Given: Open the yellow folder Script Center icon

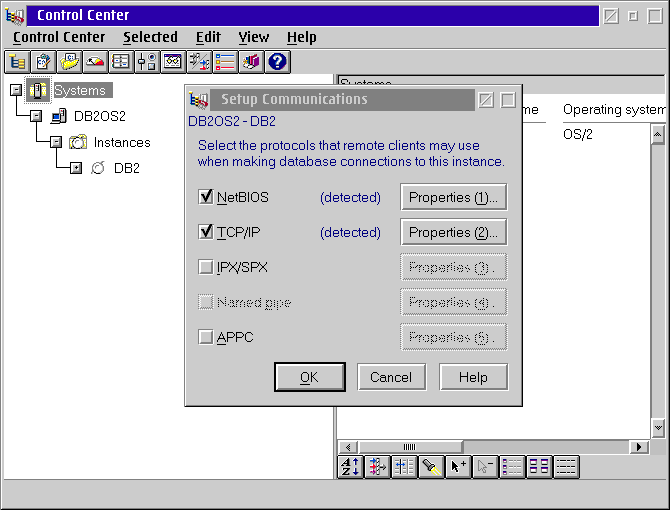Looking at the screenshot, I should pyautogui.click(x=69, y=62).
